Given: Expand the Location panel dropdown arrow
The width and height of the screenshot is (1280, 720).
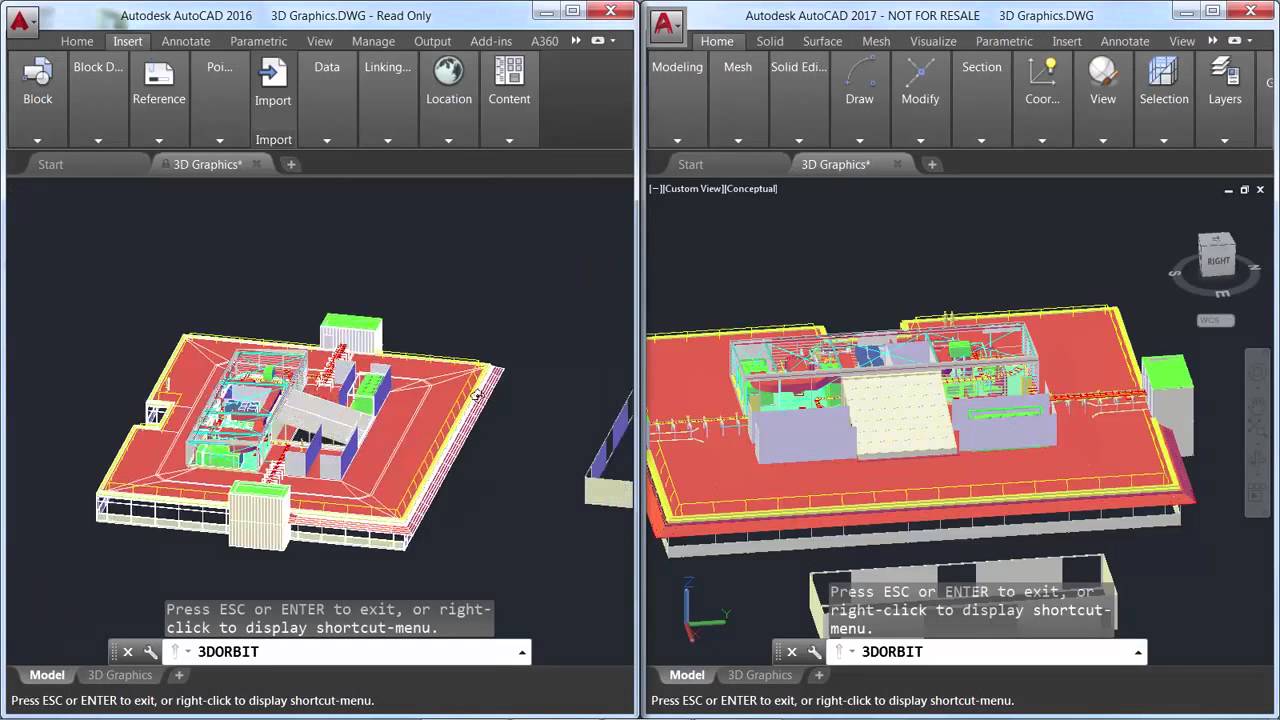Looking at the screenshot, I should click(448, 140).
